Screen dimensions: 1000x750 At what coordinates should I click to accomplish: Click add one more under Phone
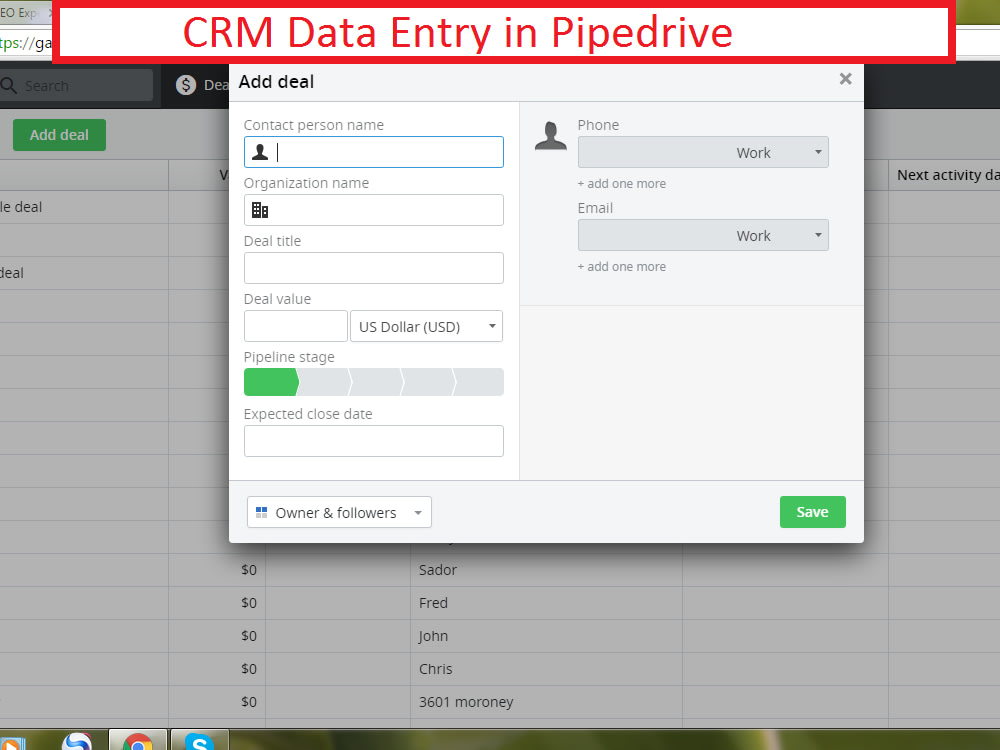pos(622,184)
